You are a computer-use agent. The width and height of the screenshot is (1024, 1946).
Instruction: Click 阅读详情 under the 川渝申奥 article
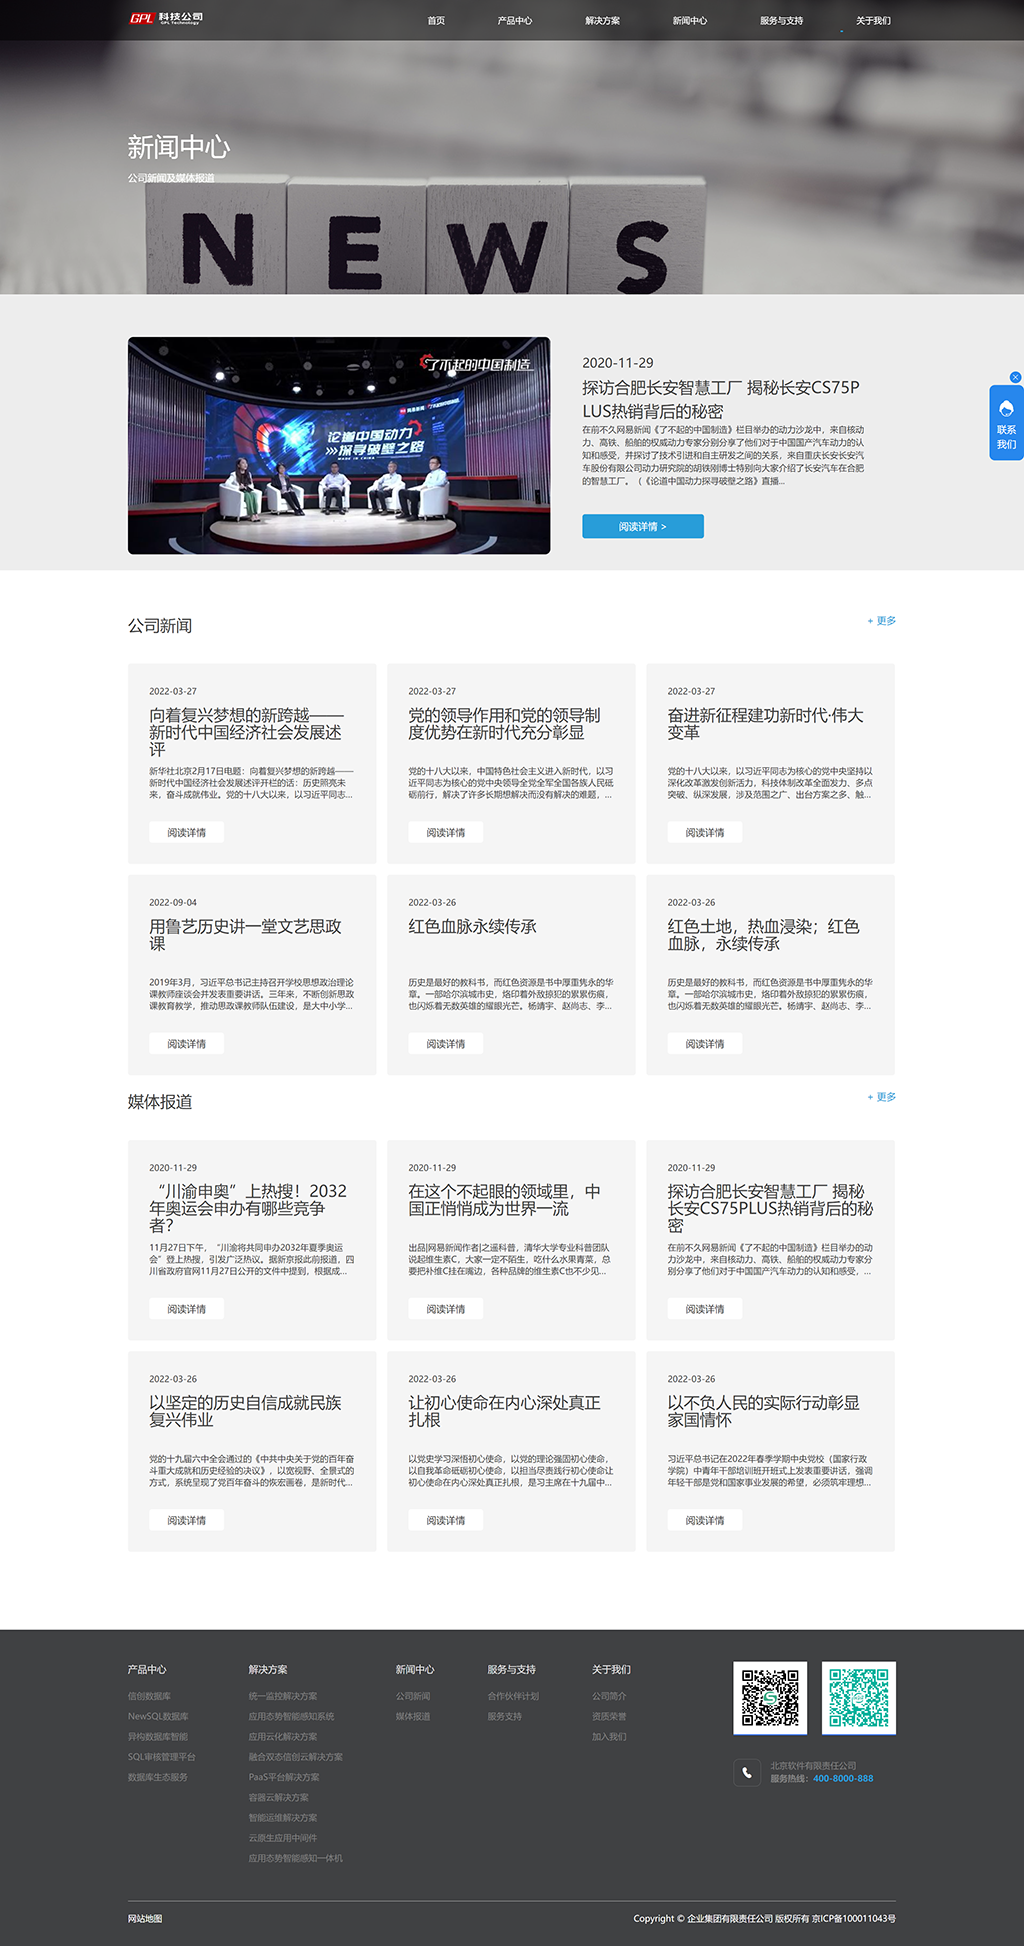187,1309
